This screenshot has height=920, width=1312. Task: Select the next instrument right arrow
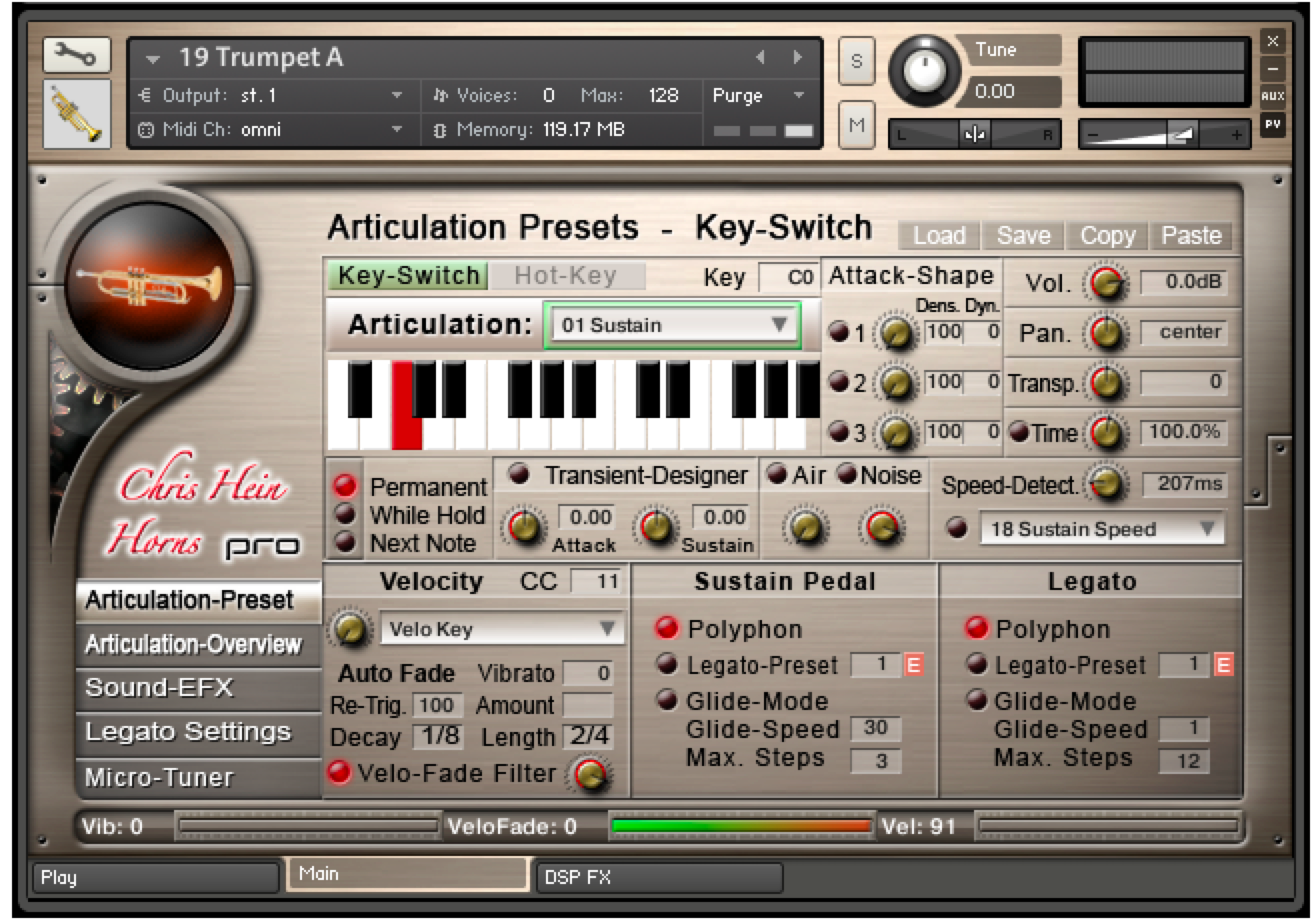tap(797, 58)
